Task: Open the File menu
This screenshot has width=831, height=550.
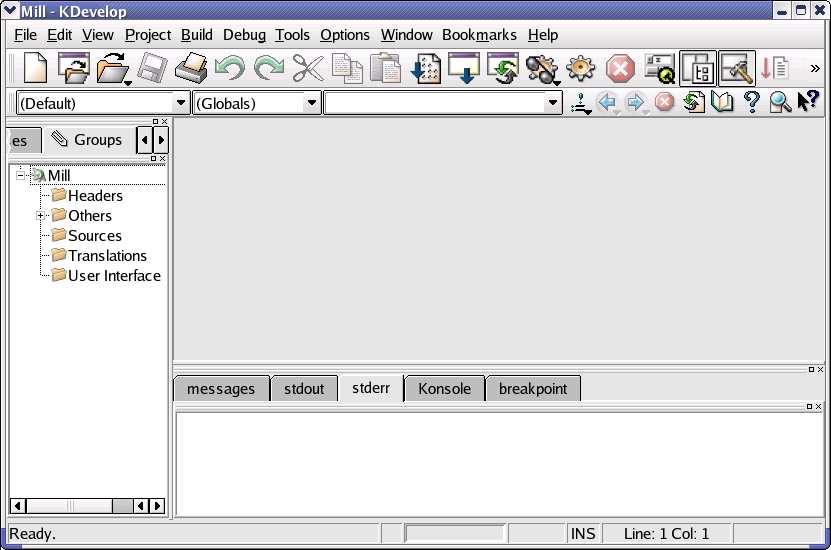Action: click(25, 35)
